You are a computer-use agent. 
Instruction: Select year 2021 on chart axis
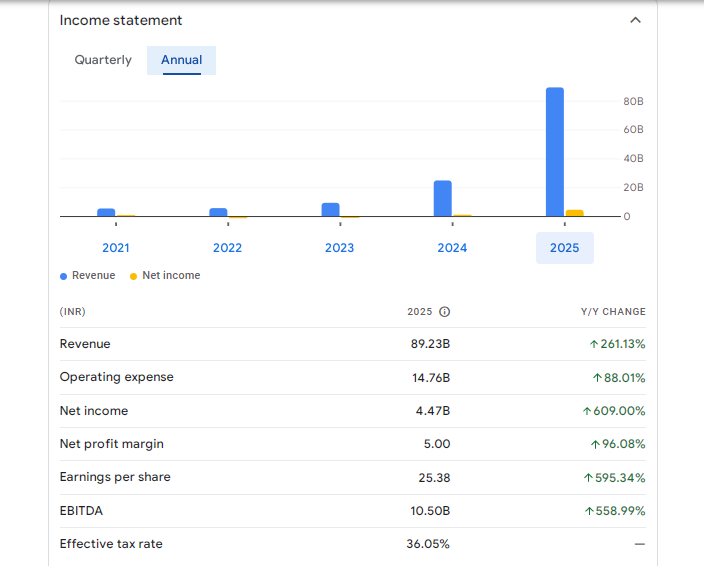[116, 248]
